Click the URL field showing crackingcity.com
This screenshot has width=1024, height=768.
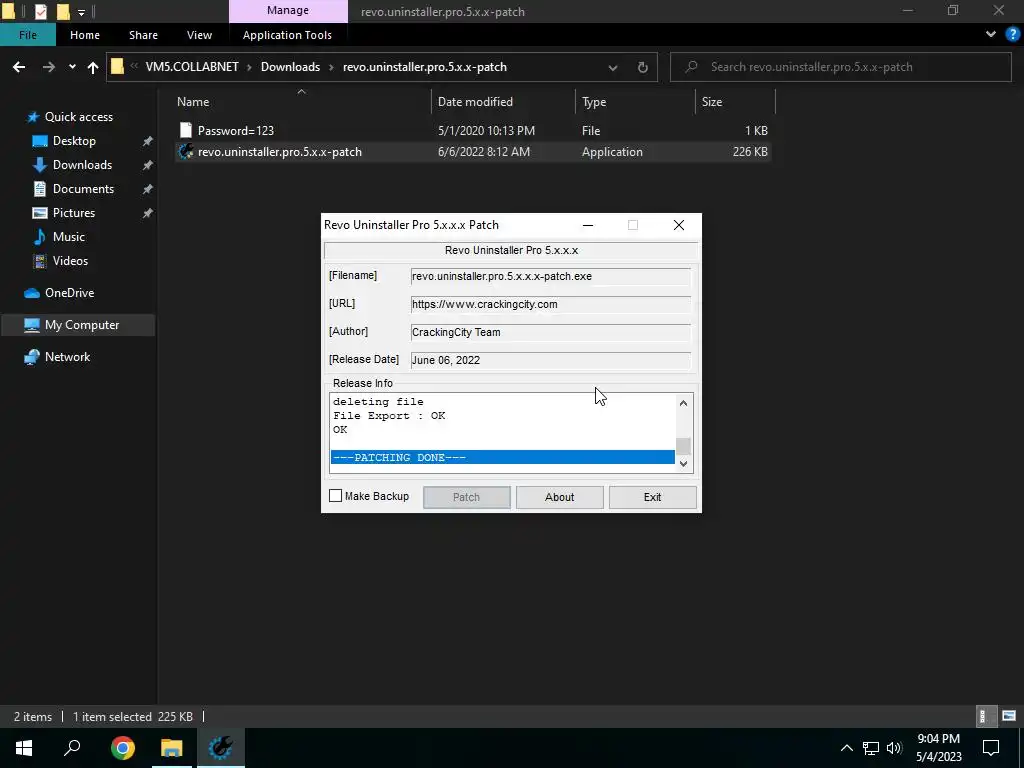click(550, 304)
